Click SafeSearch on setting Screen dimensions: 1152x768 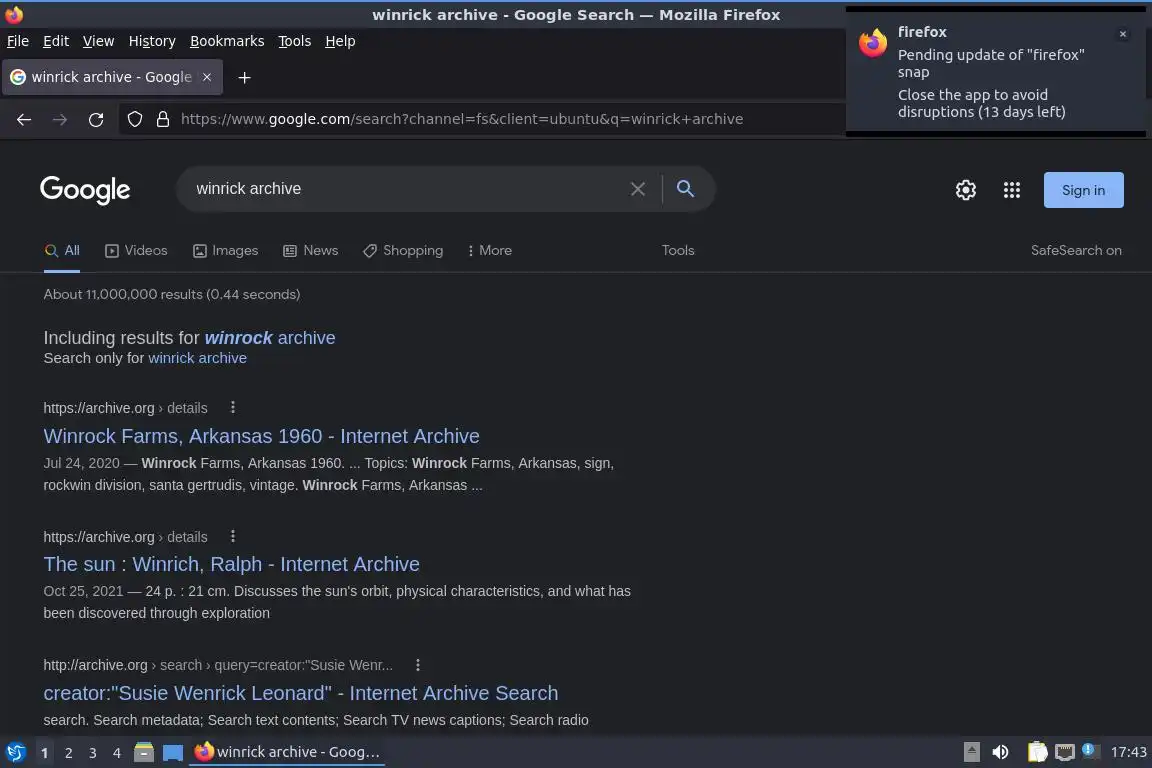(x=1076, y=251)
